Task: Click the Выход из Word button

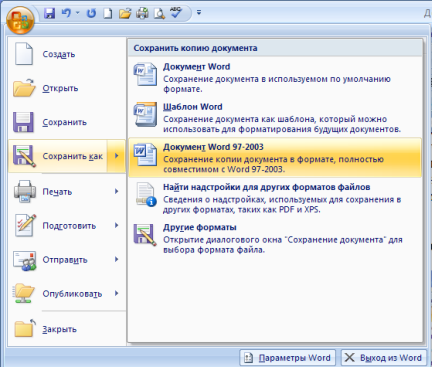Action: click(384, 358)
